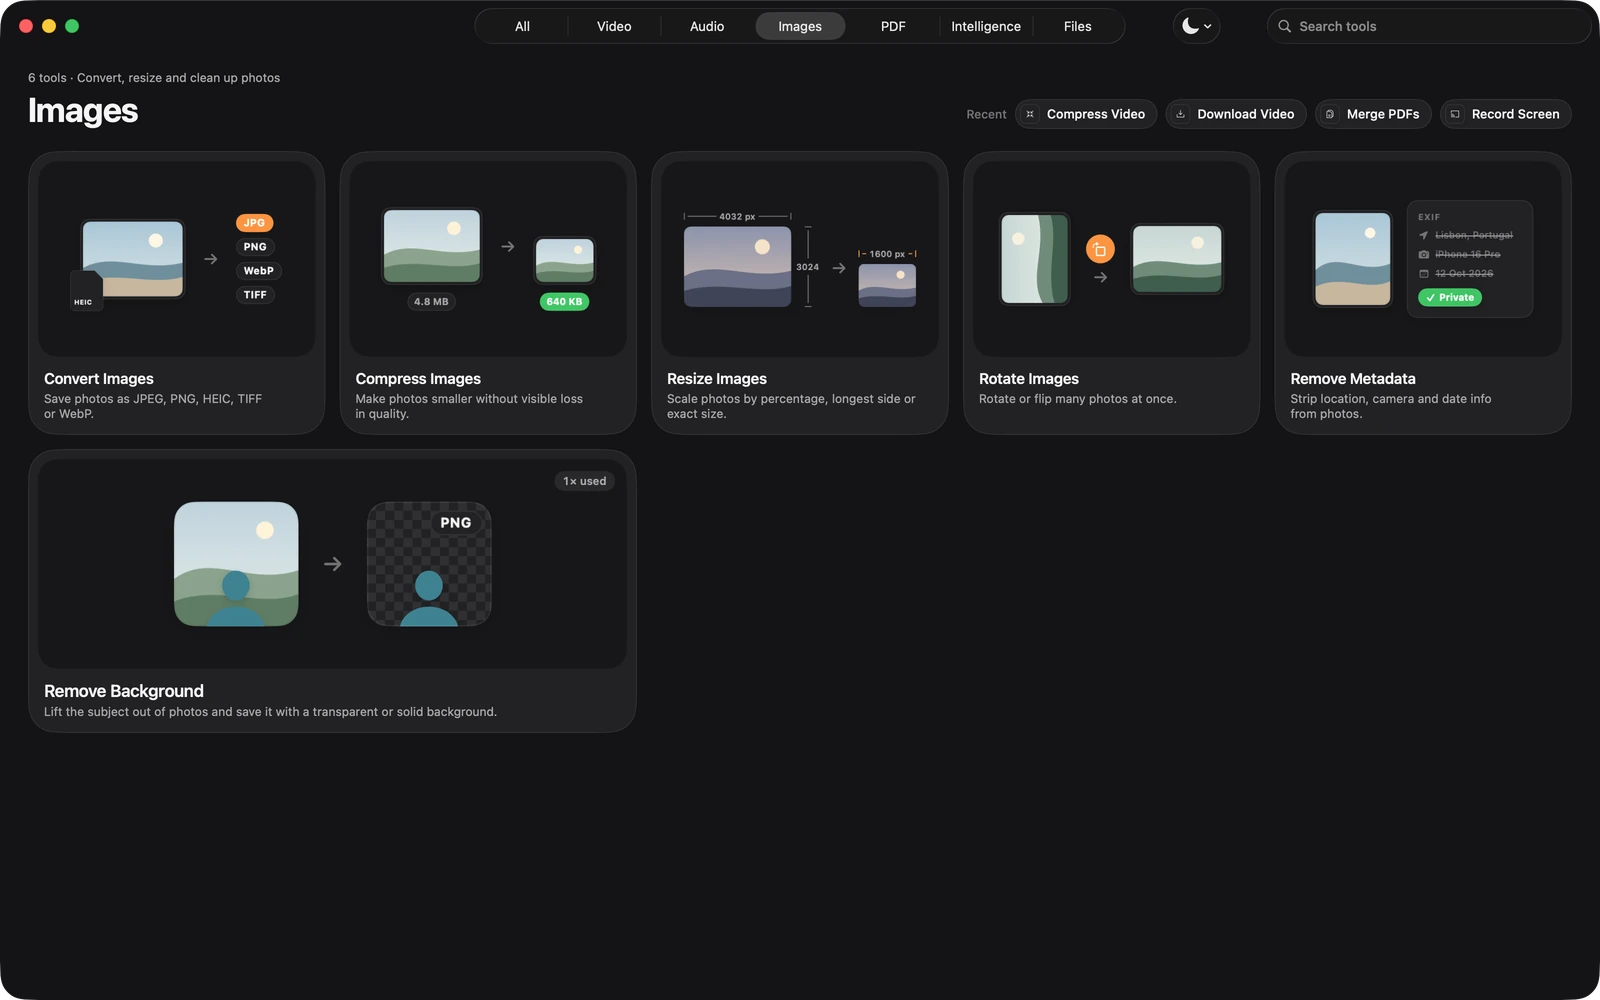Open the PDF tab
Viewport: 1600px width, 1000px height.
(893, 26)
